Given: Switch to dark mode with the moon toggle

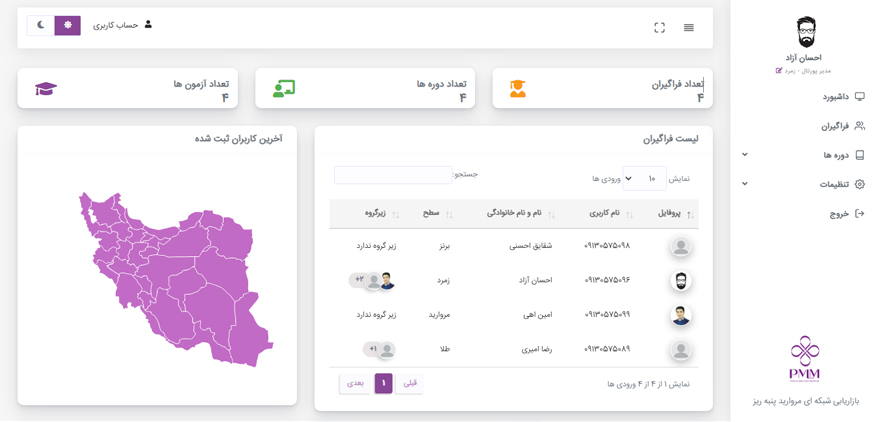Looking at the screenshot, I should 41,25.
